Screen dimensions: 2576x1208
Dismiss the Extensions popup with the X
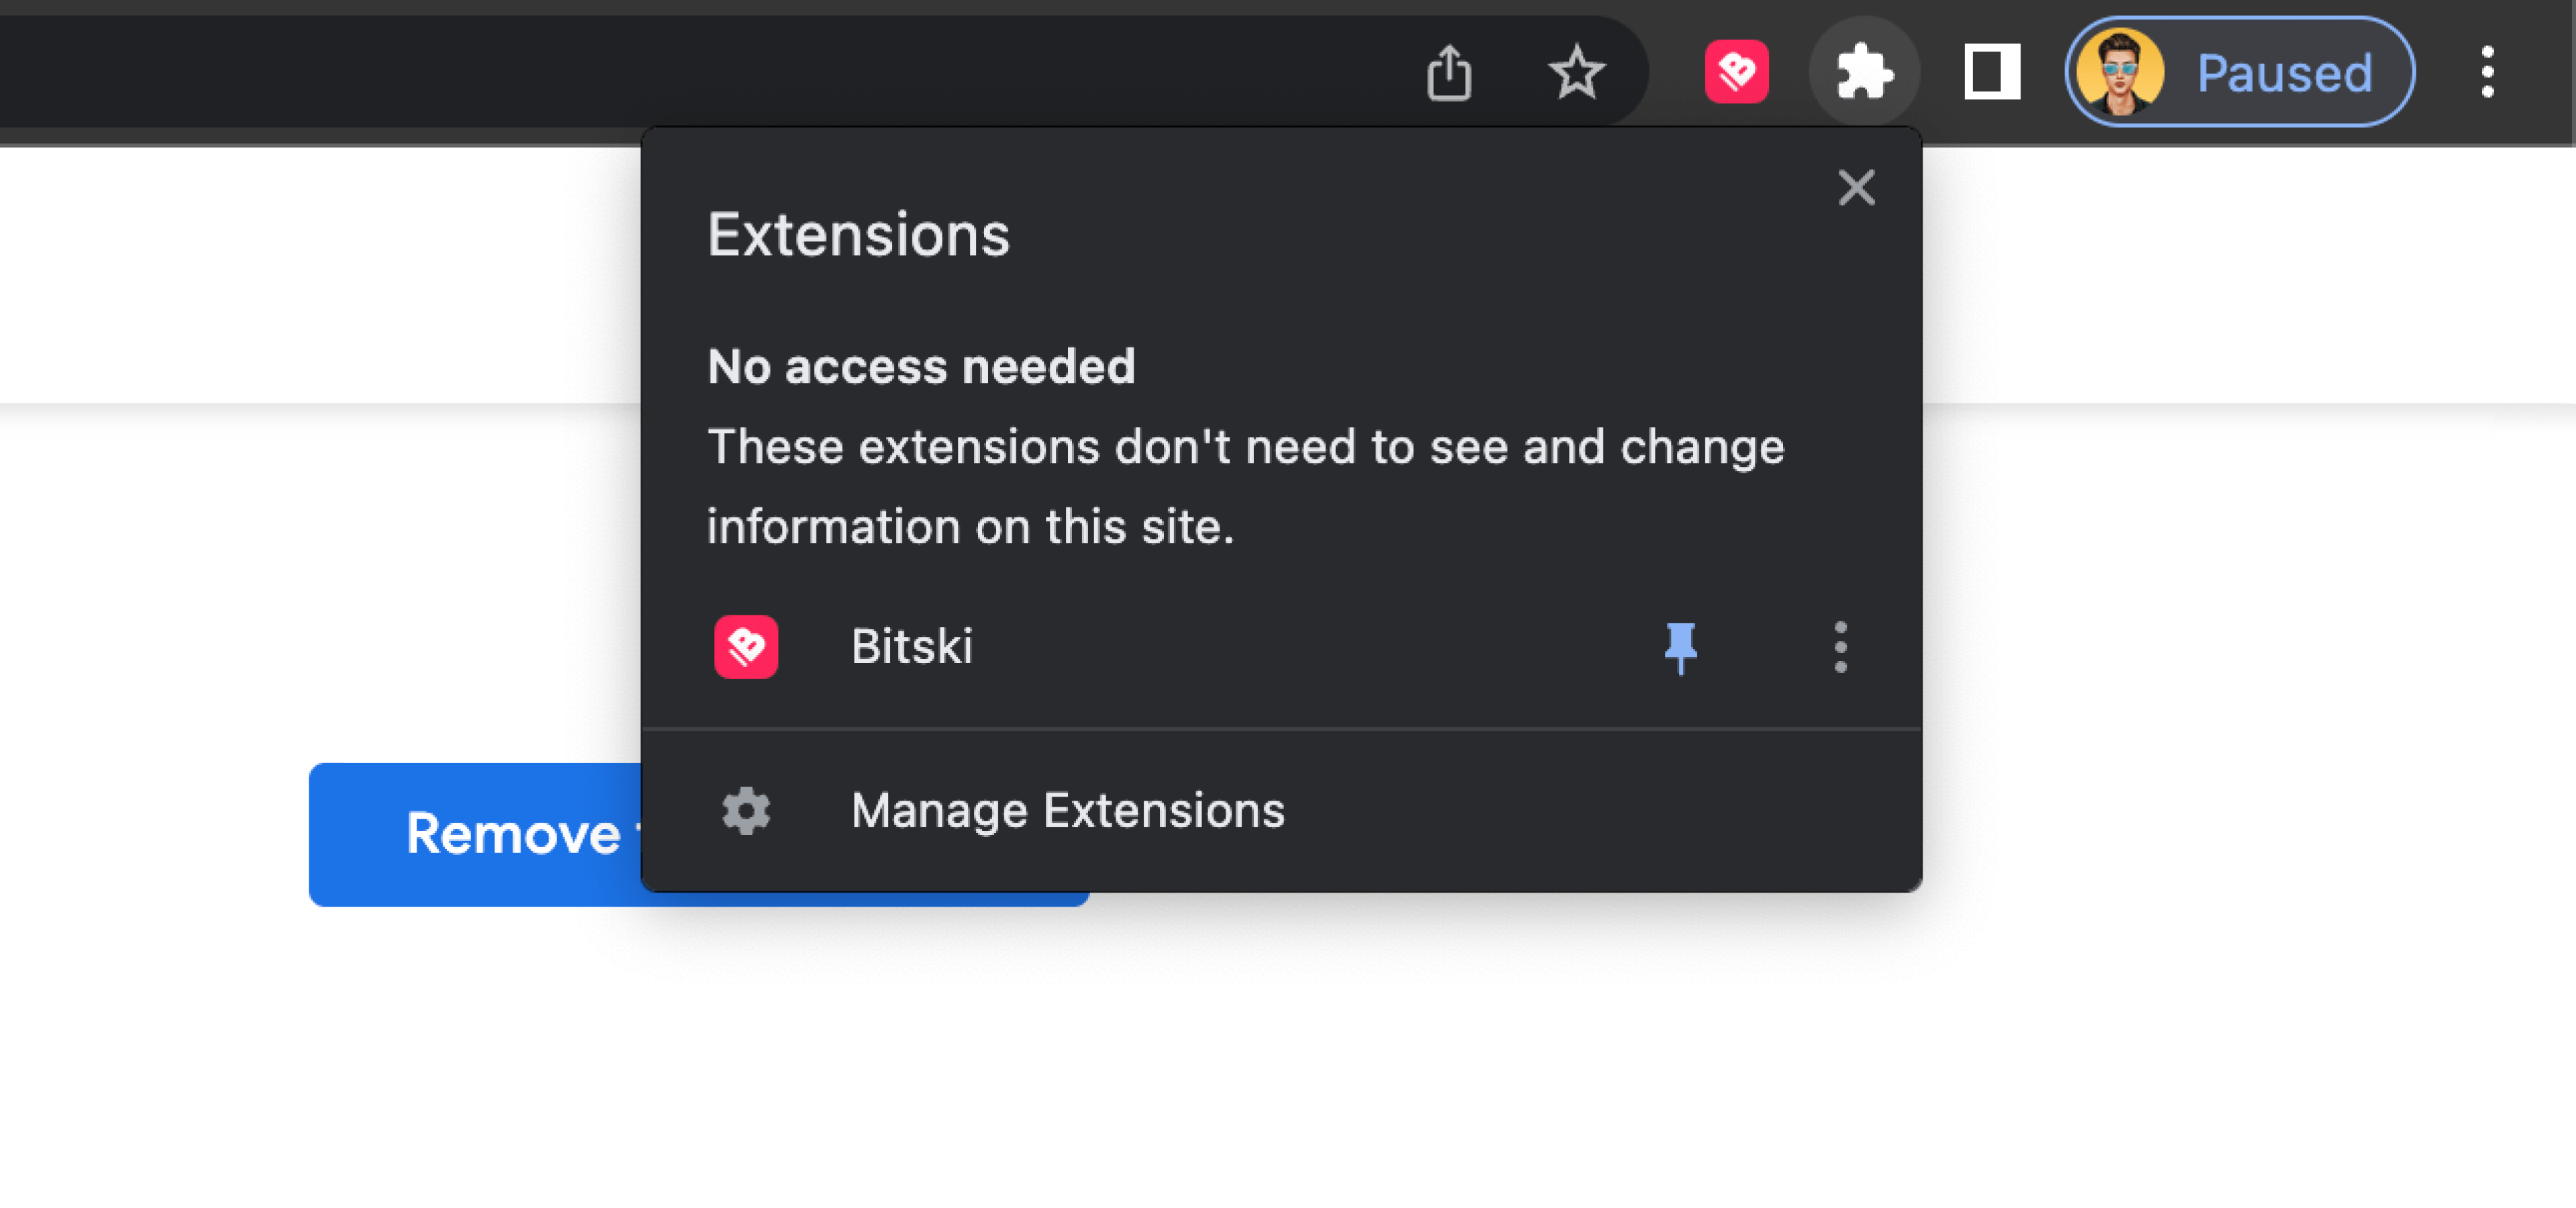tap(1856, 188)
